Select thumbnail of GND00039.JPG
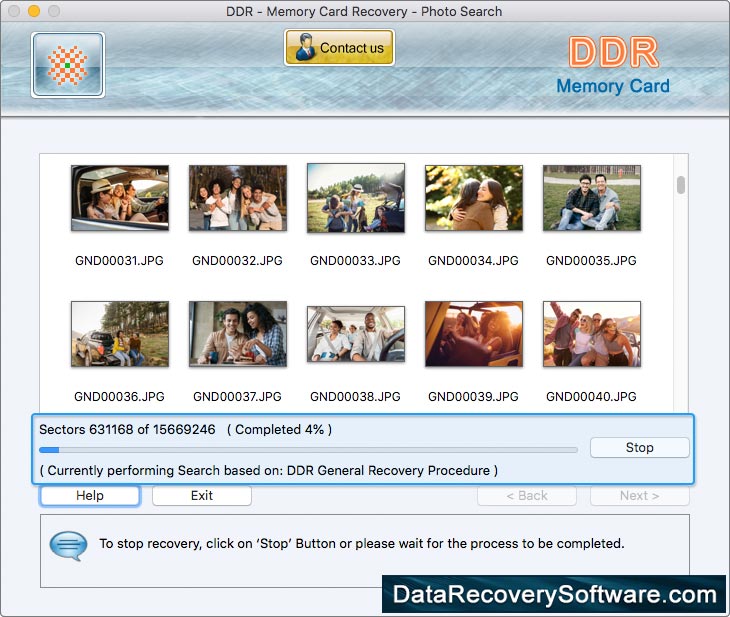This screenshot has height=617, width=730. 474,334
